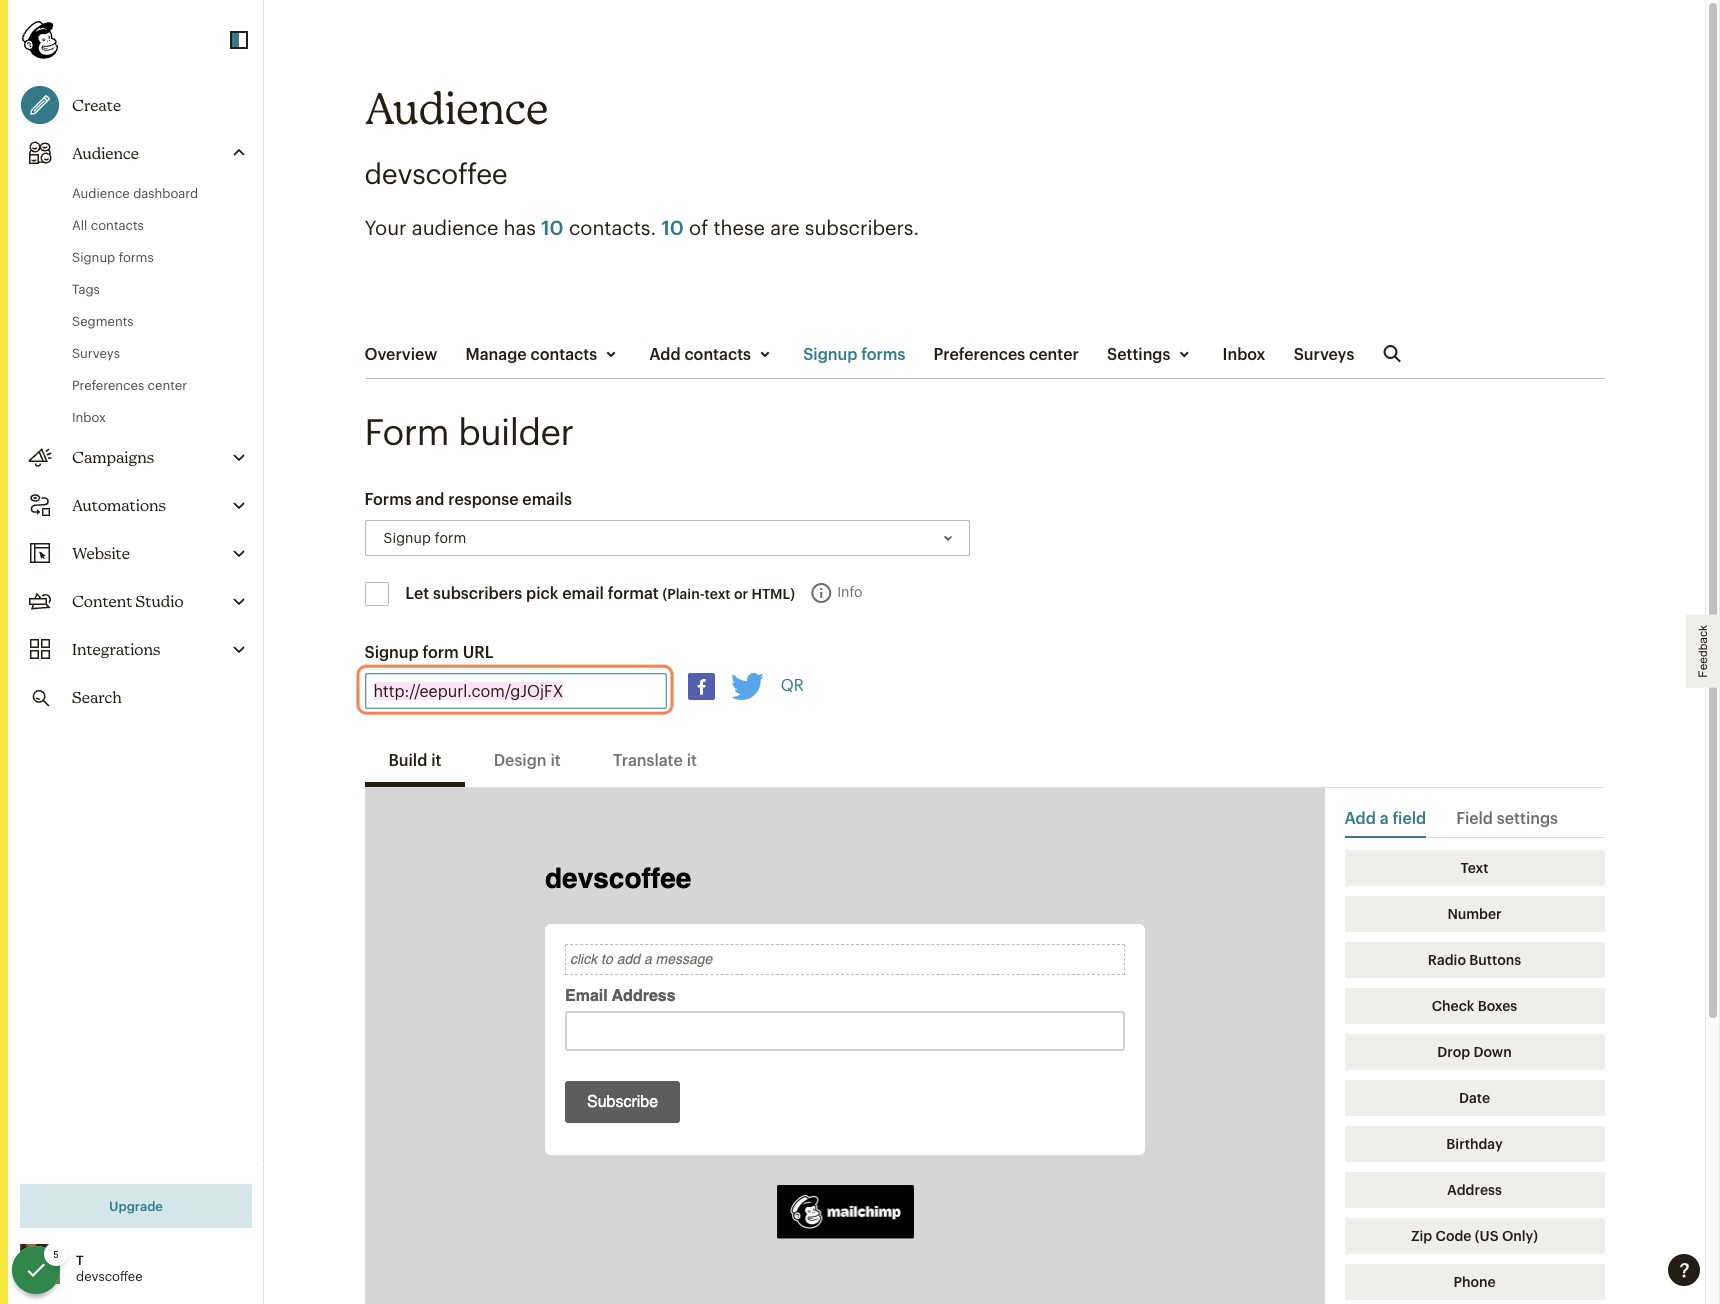Collapse the Audience sidebar section

pos(239,153)
